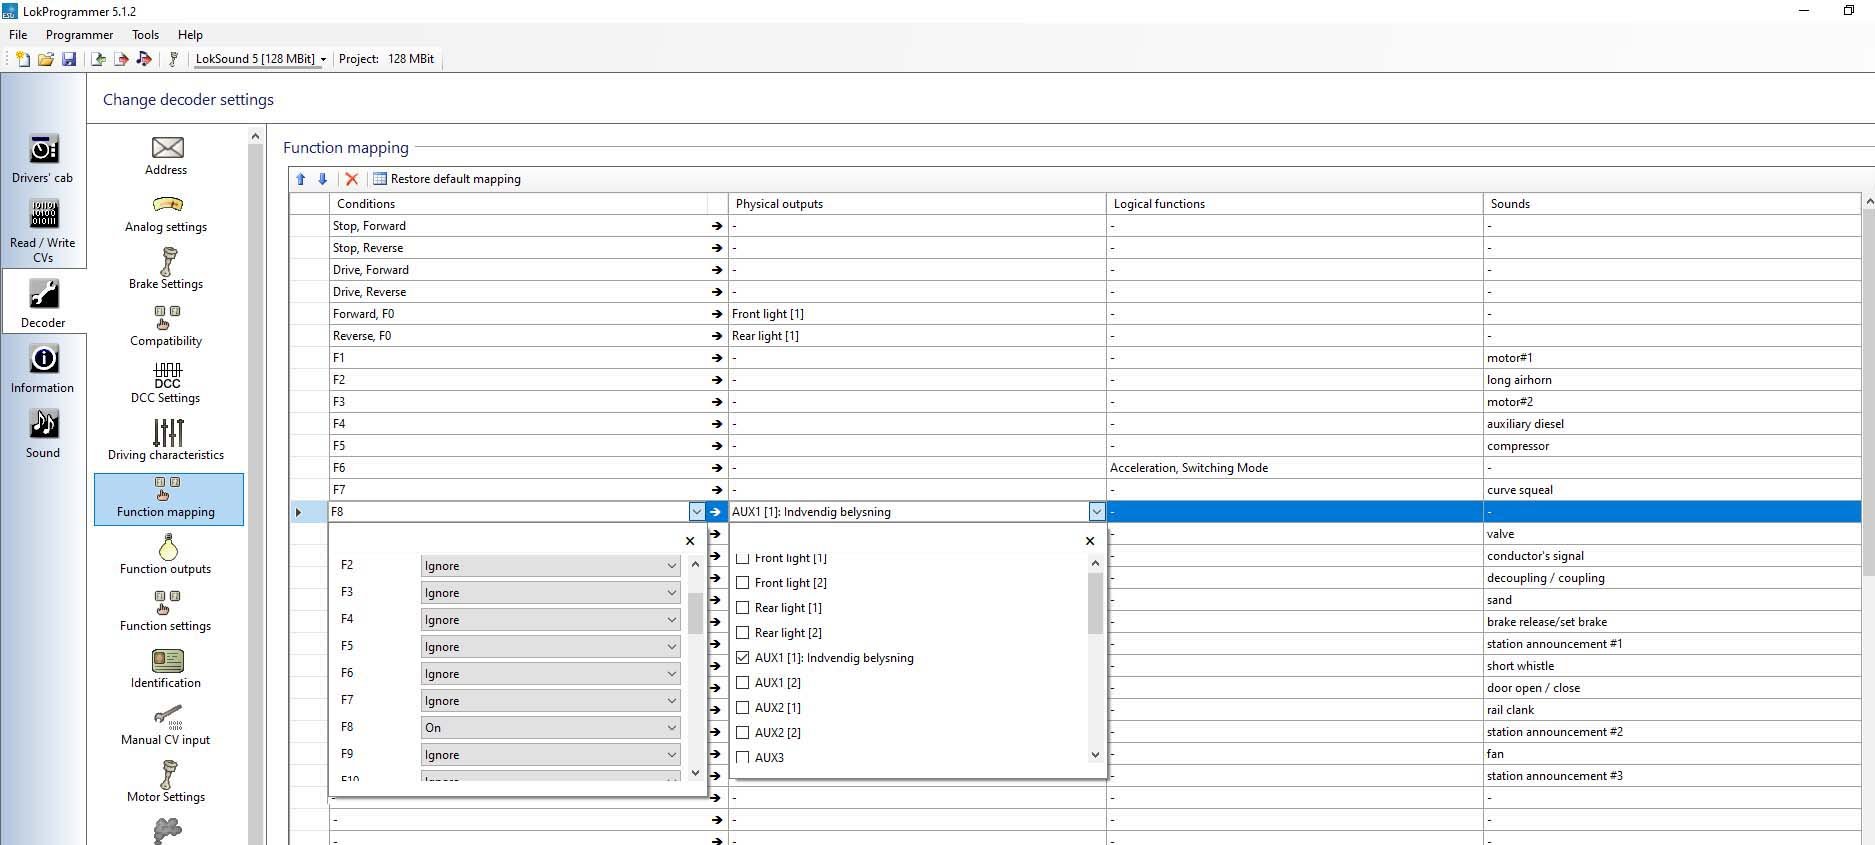Click the Sounds column header
Viewport: 1875px width, 845px height.
1672,204
